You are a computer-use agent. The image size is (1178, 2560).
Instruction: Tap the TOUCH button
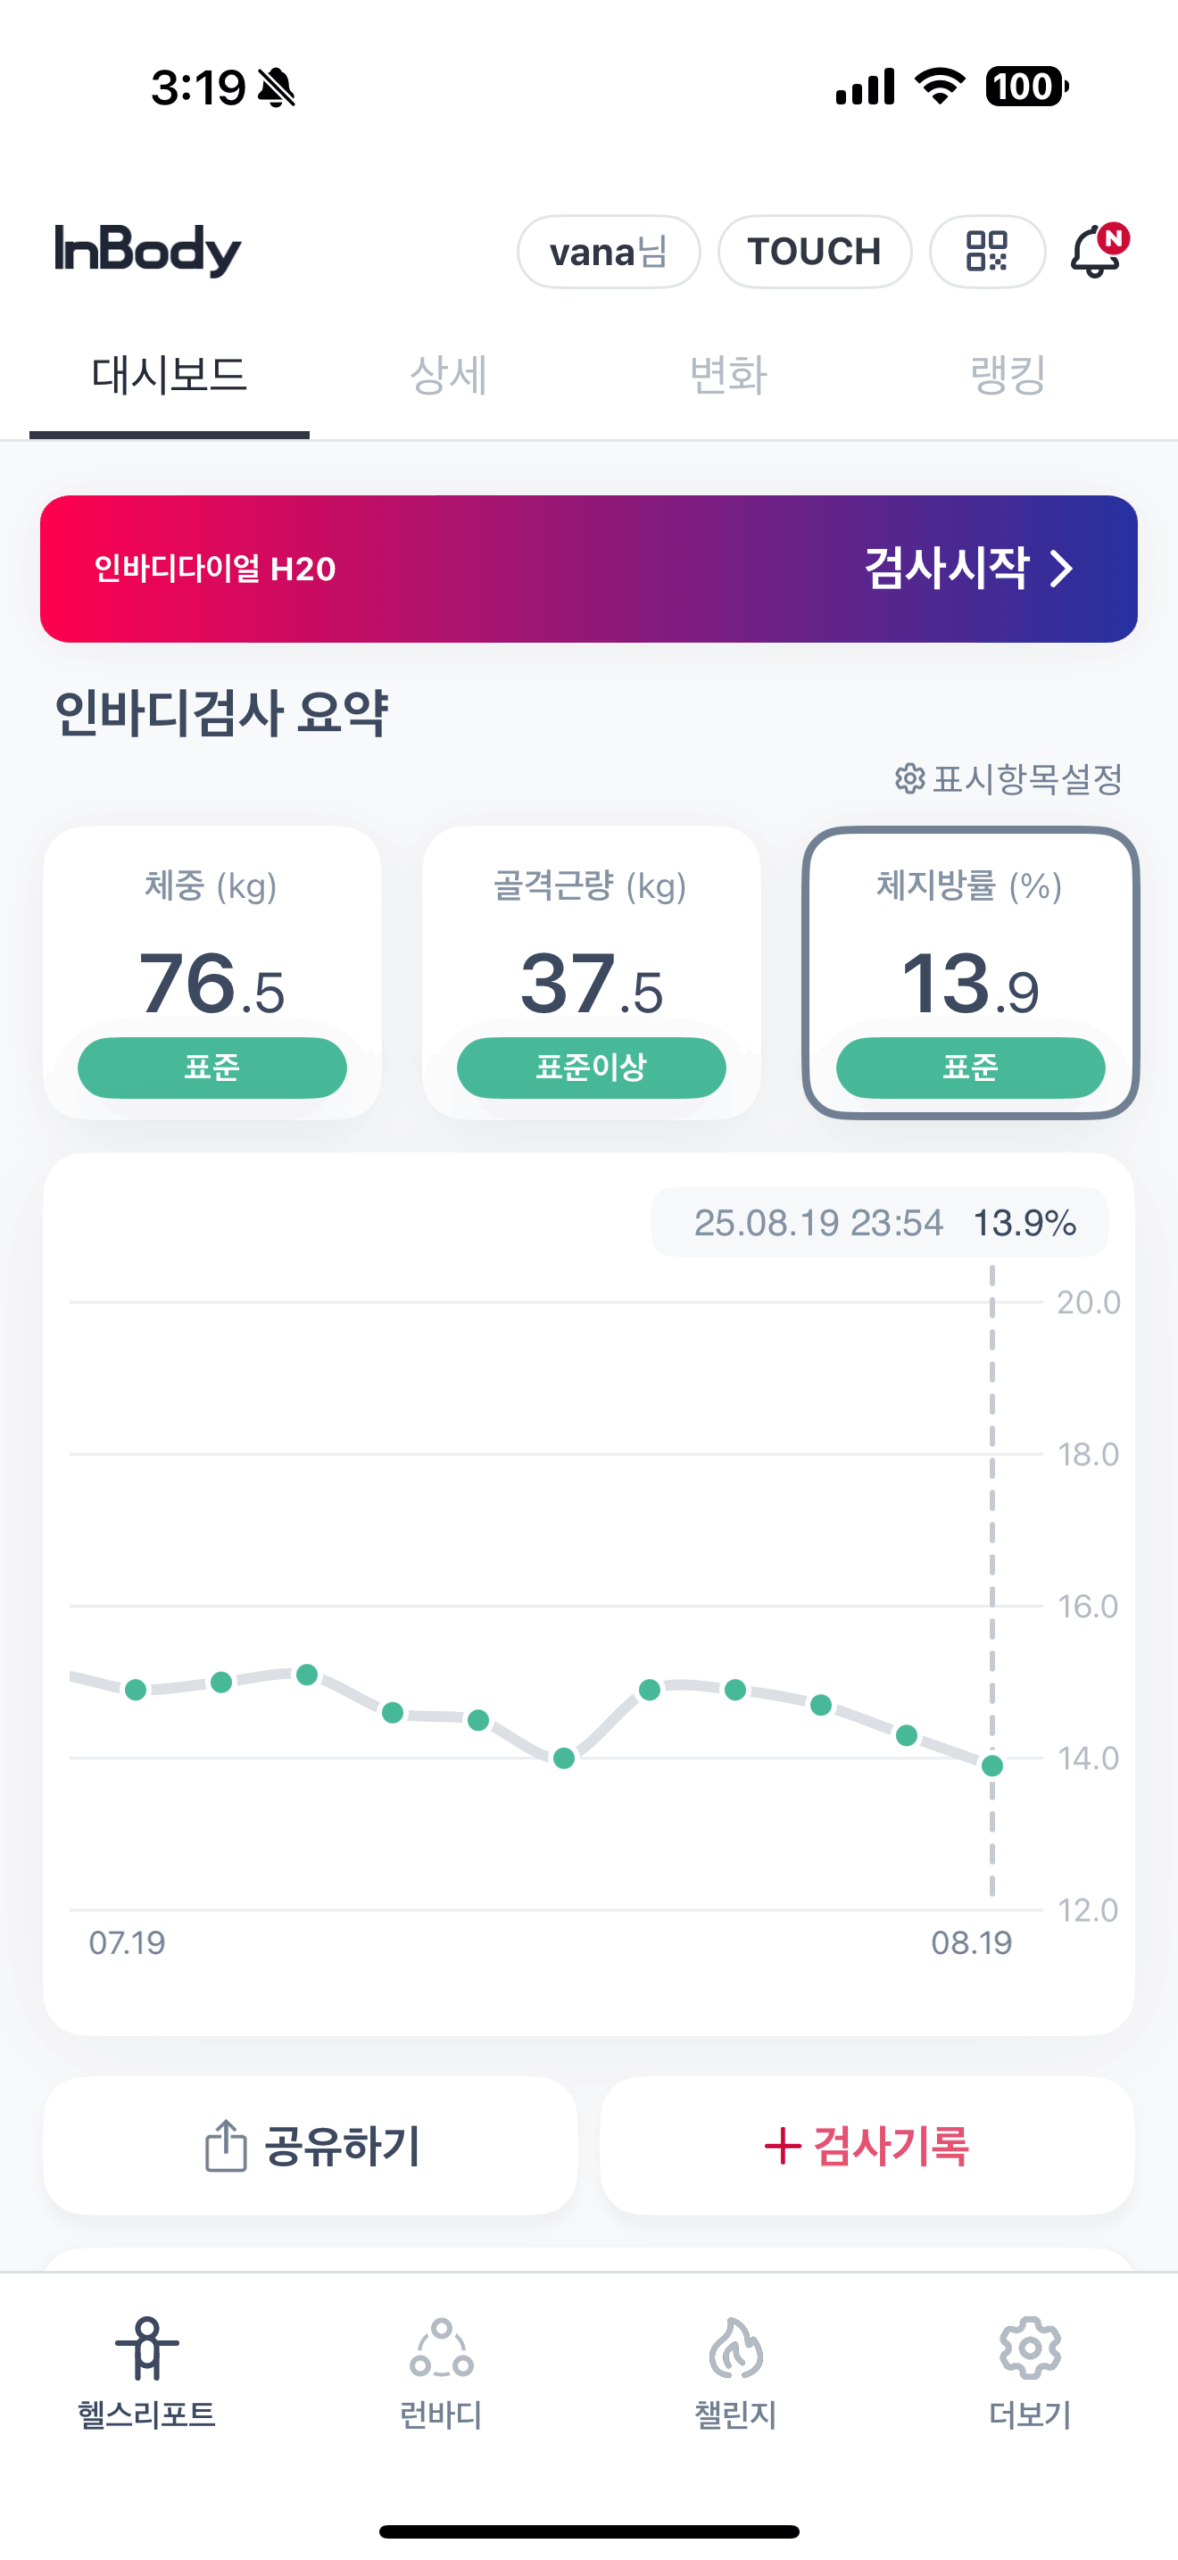[814, 251]
